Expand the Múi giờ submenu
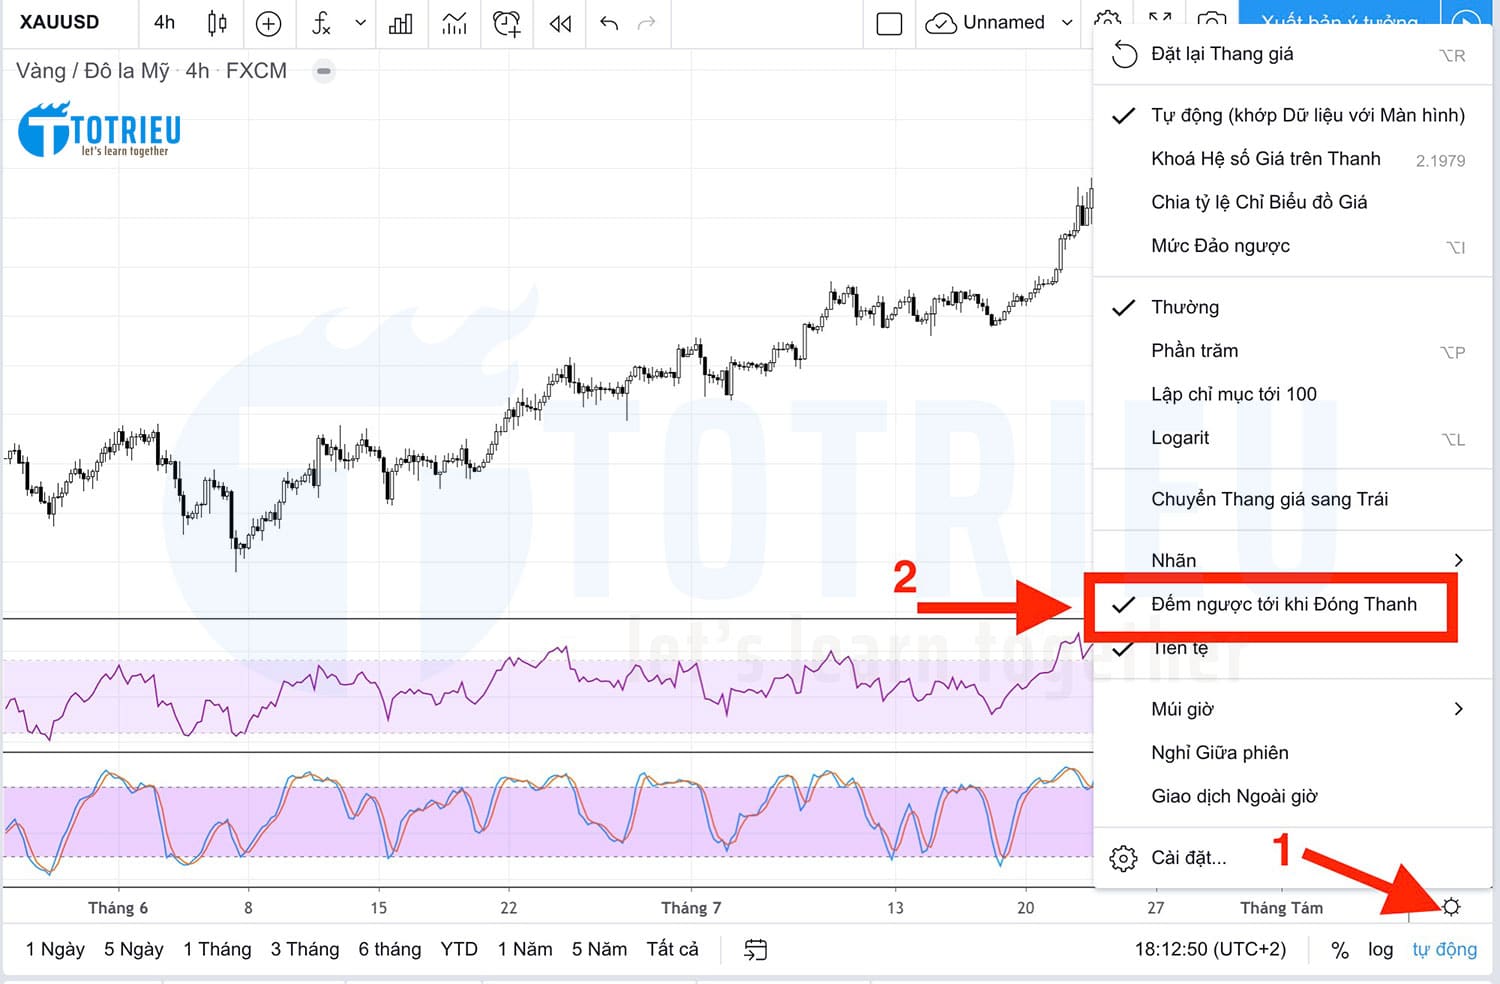1500x984 pixels. (x=1292, y=709)
